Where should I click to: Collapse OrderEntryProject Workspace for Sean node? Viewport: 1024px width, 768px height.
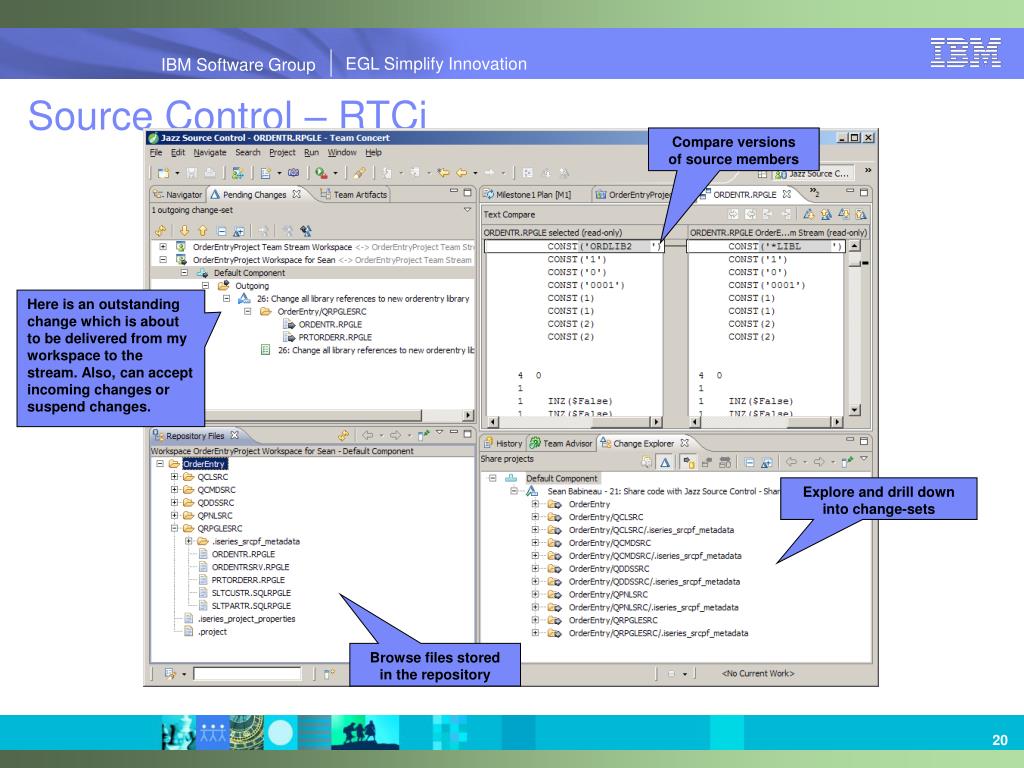point(163,260)
